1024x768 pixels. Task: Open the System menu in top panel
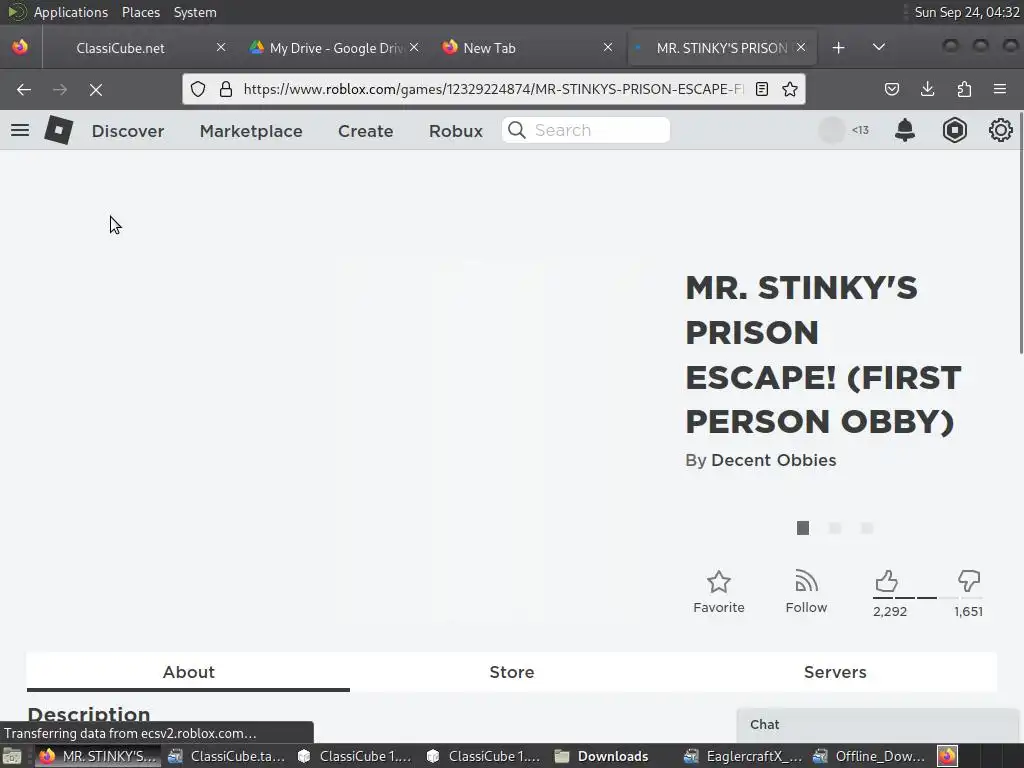[195, 12]
